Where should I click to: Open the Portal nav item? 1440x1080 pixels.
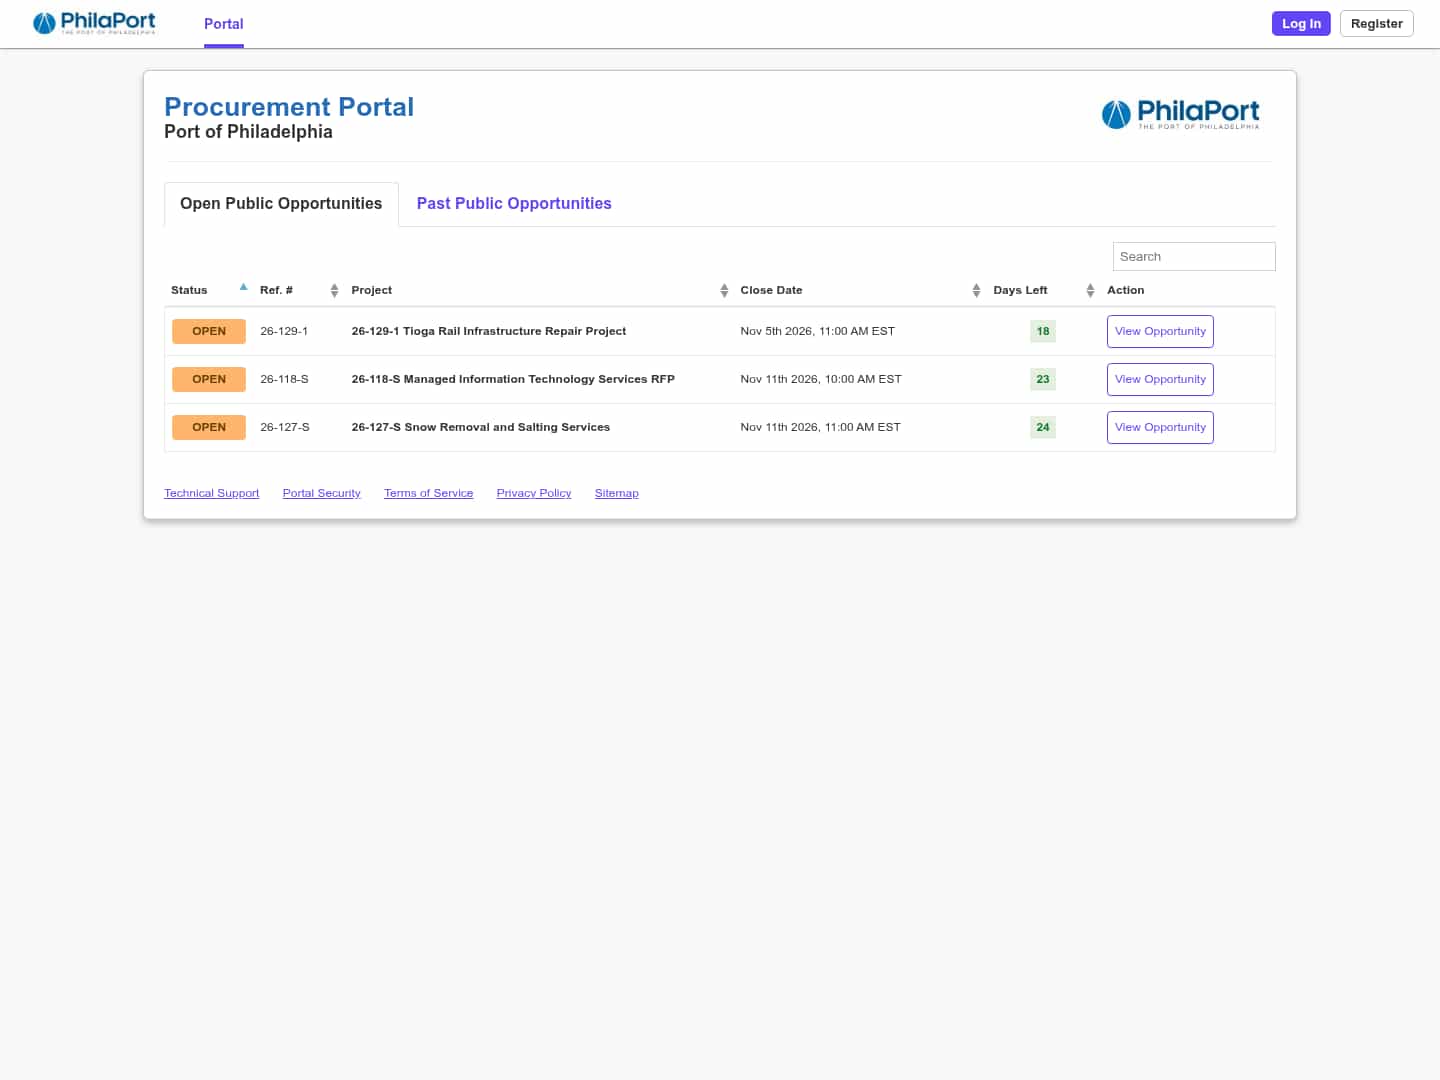[224, 24]
